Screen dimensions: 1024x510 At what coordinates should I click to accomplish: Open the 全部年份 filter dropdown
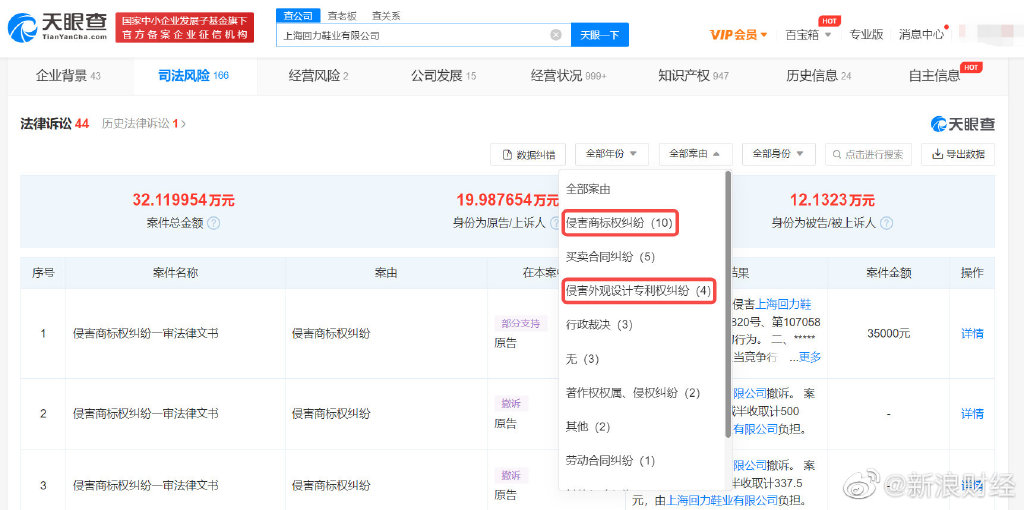pos(611,155)
